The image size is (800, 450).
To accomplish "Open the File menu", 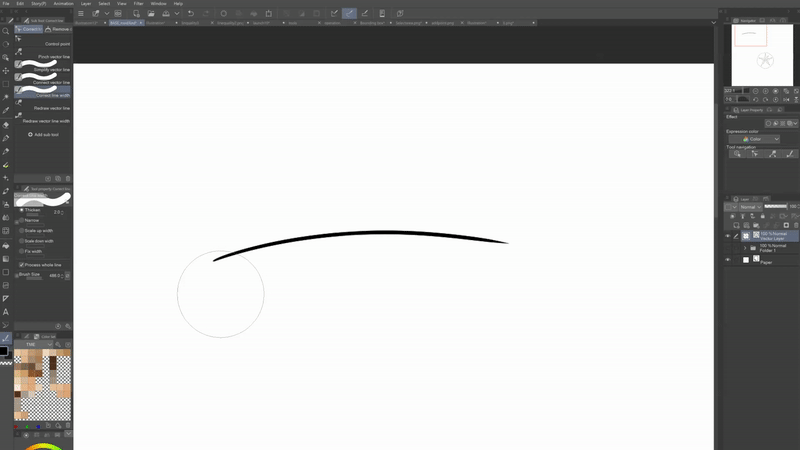I will coord(6,4).
